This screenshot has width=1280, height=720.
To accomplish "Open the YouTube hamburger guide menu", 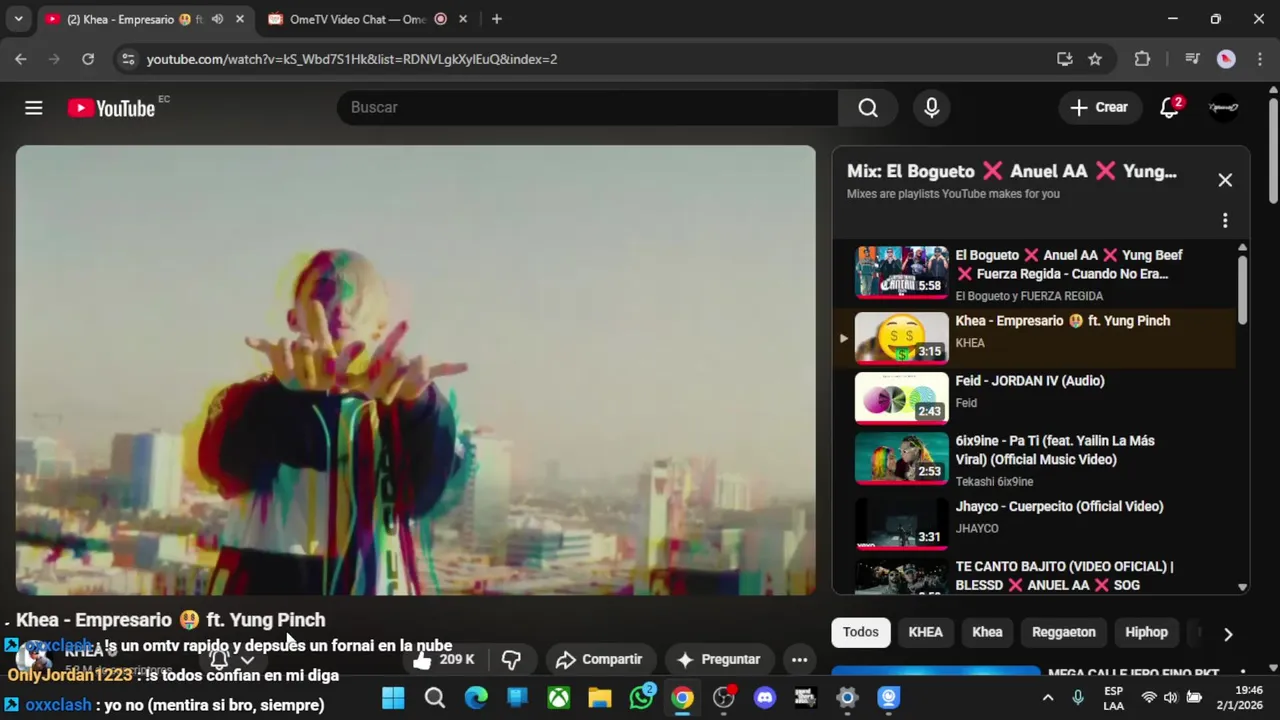I will click(x=34, y=108).
